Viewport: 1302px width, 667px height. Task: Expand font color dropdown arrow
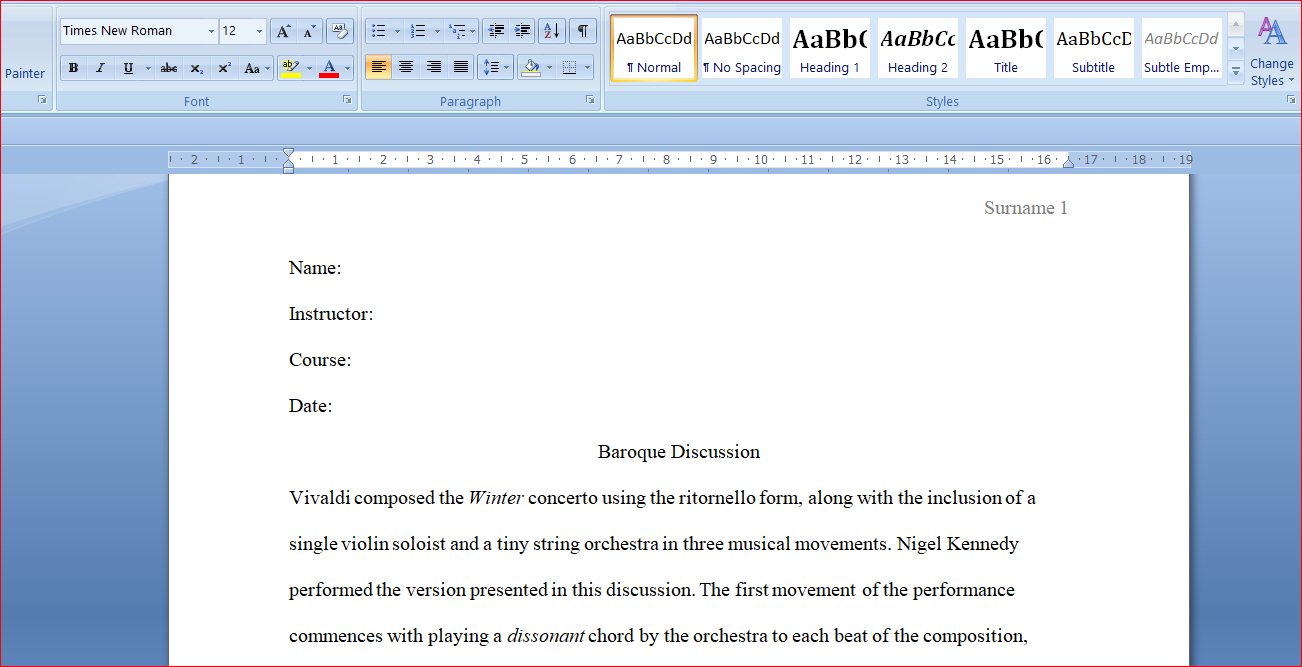[348, 68]
